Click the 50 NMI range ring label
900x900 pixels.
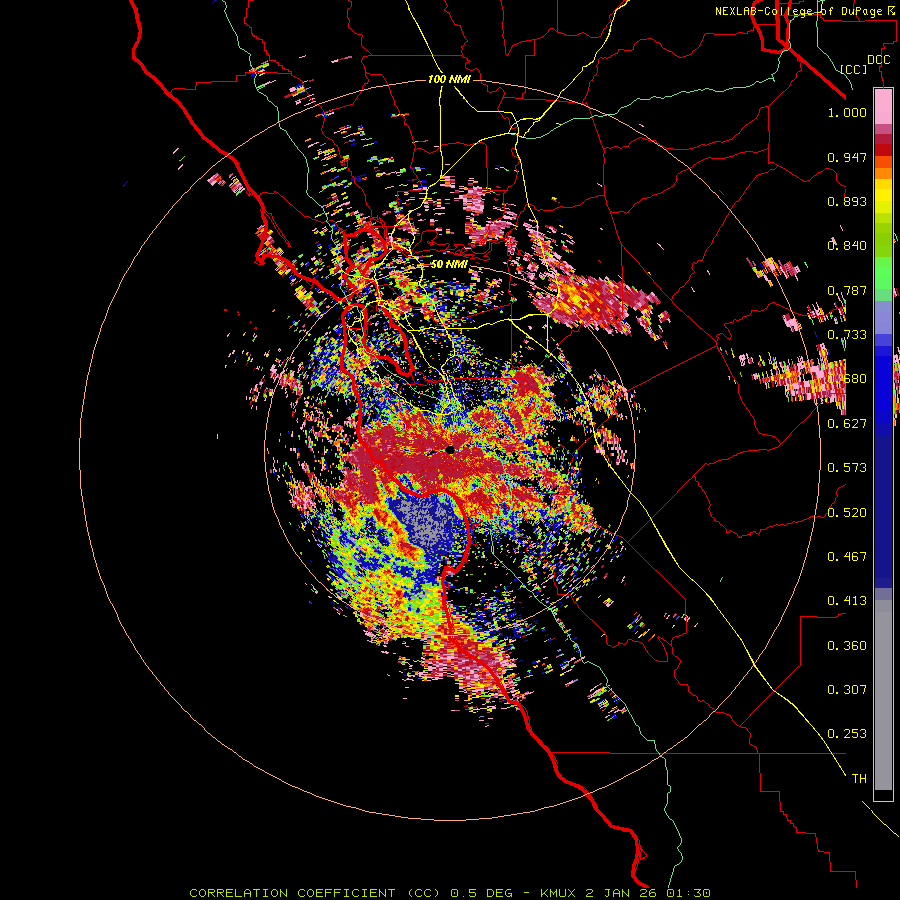[x=449, y=264]
